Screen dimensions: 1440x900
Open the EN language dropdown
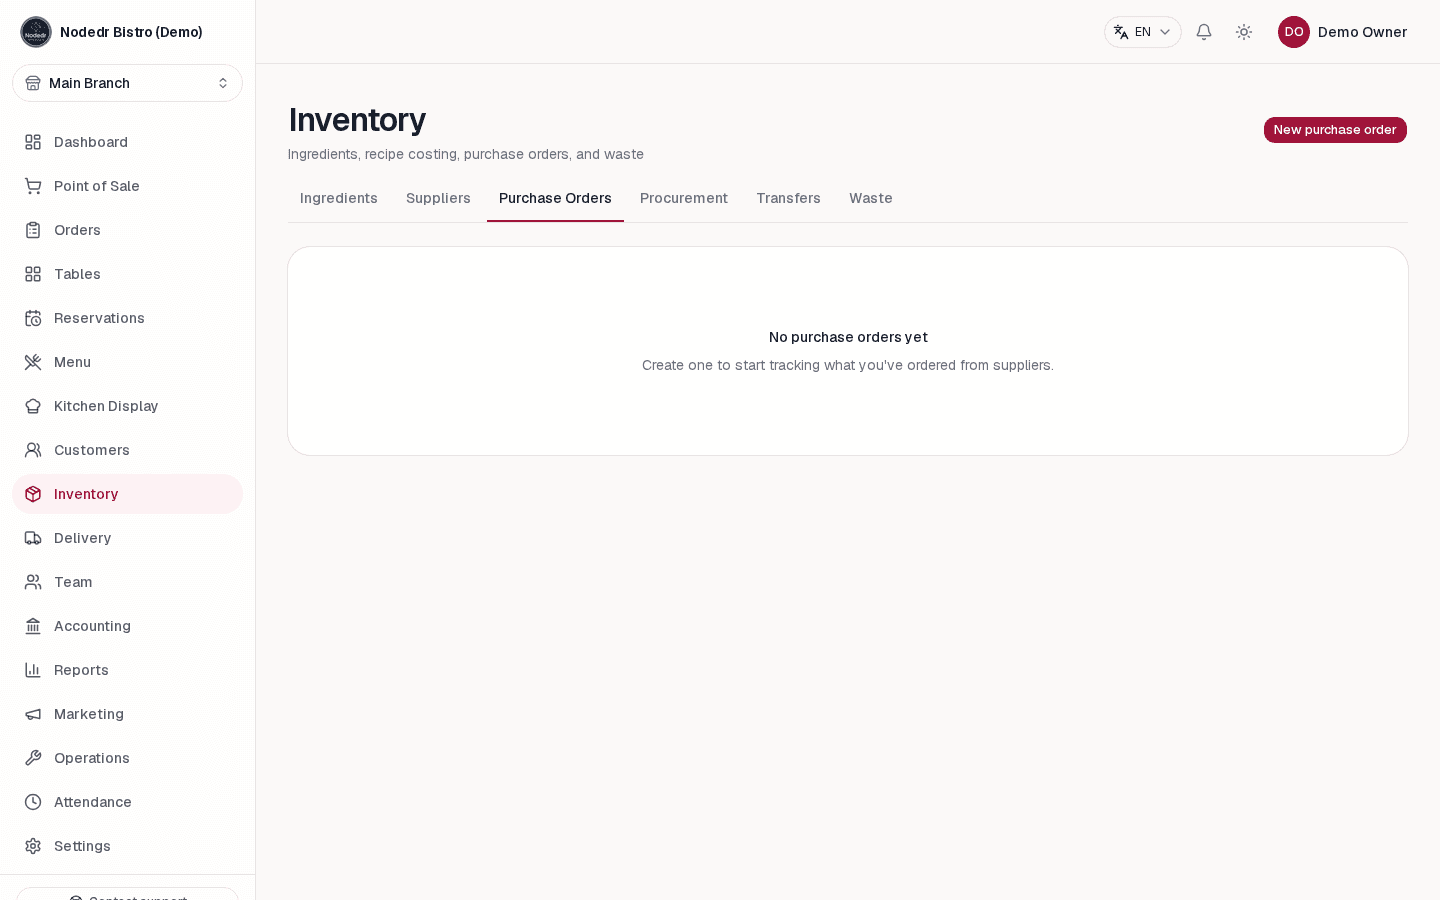click(x=1143, y=32)
